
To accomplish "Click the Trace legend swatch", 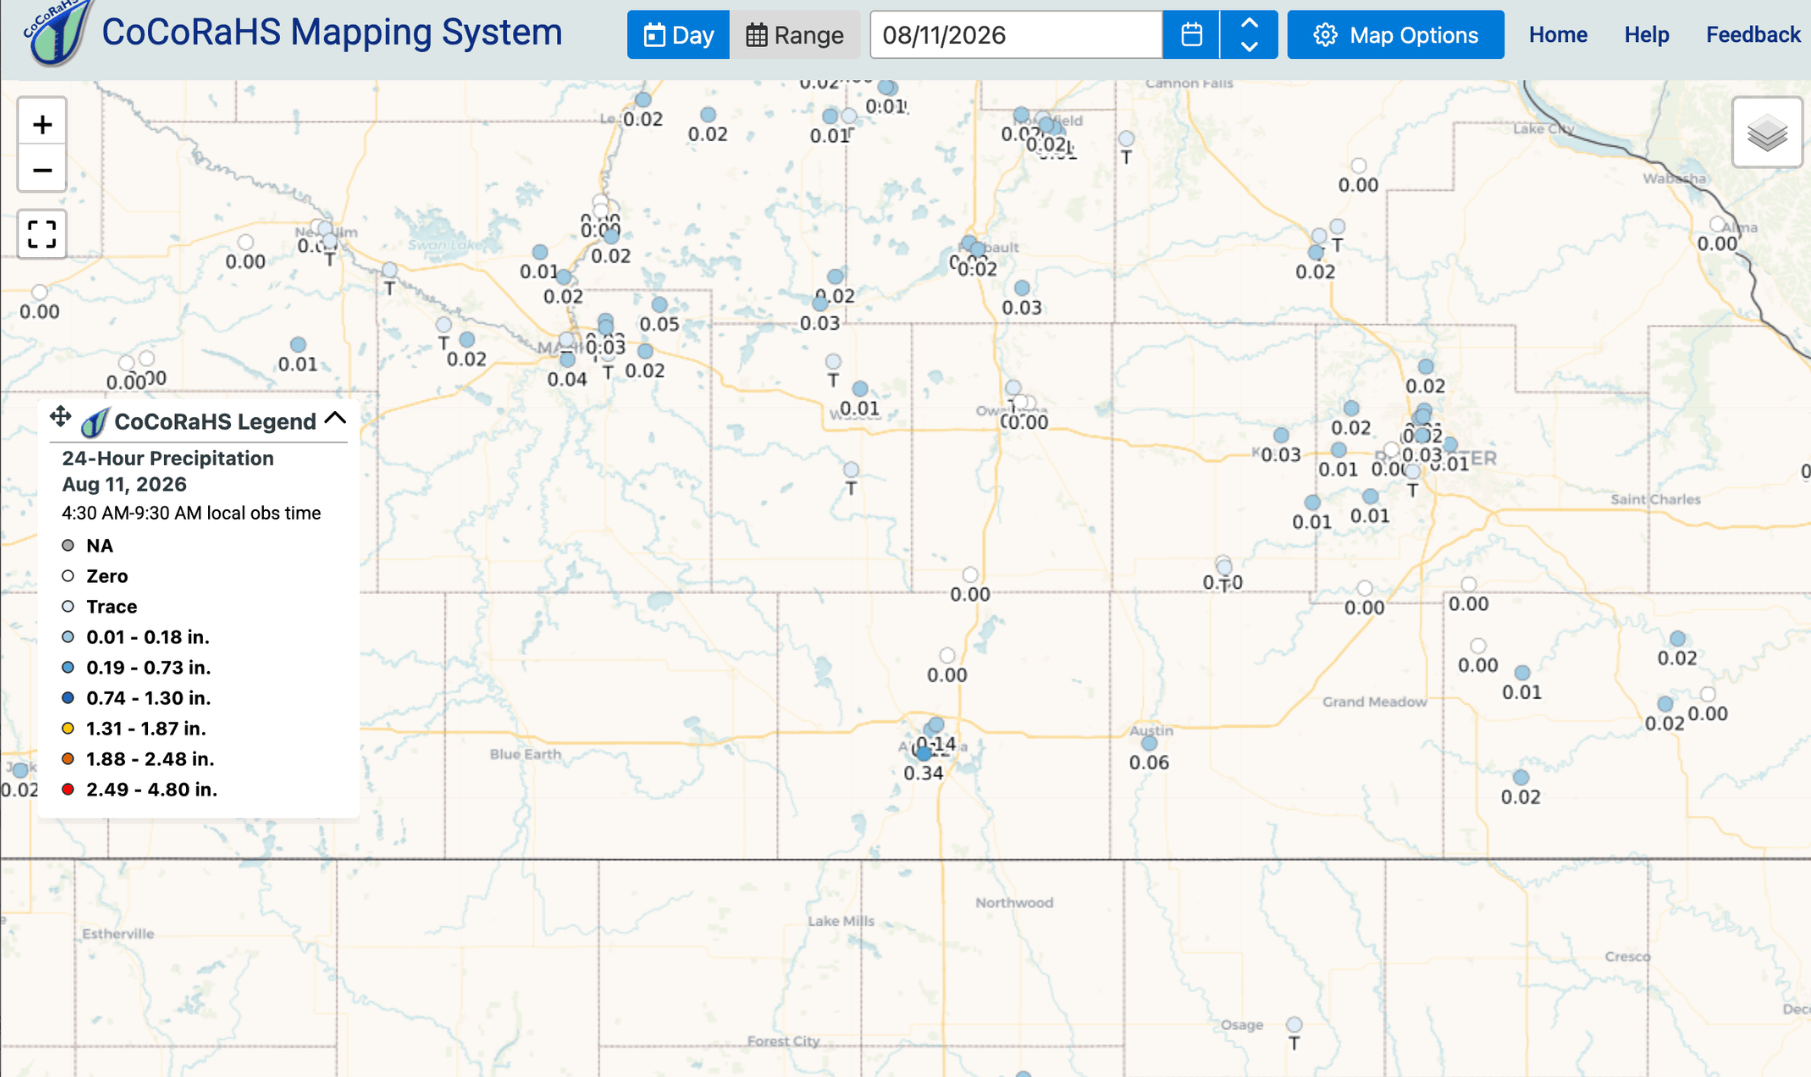I will click(x=68, y=606).
